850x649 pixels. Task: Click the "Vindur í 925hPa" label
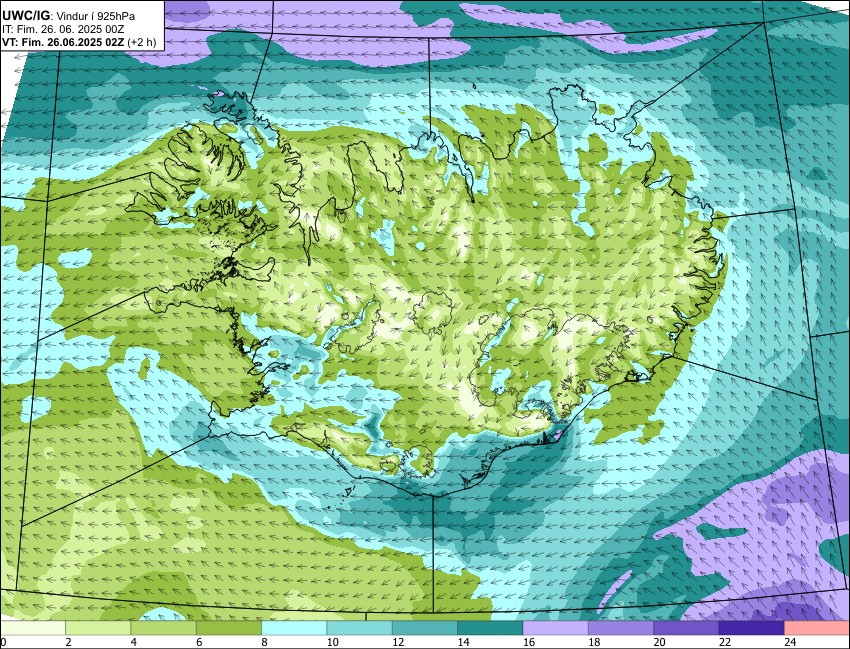pos(96,16)
